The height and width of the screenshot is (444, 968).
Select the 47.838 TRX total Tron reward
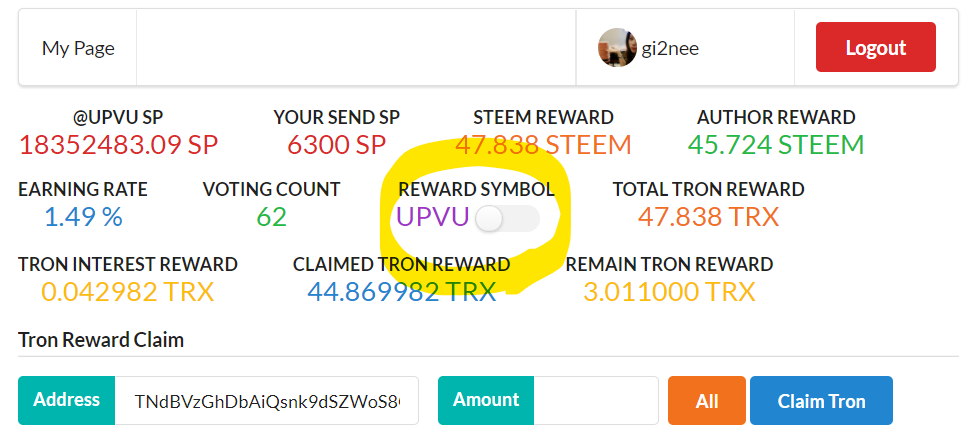708,217
